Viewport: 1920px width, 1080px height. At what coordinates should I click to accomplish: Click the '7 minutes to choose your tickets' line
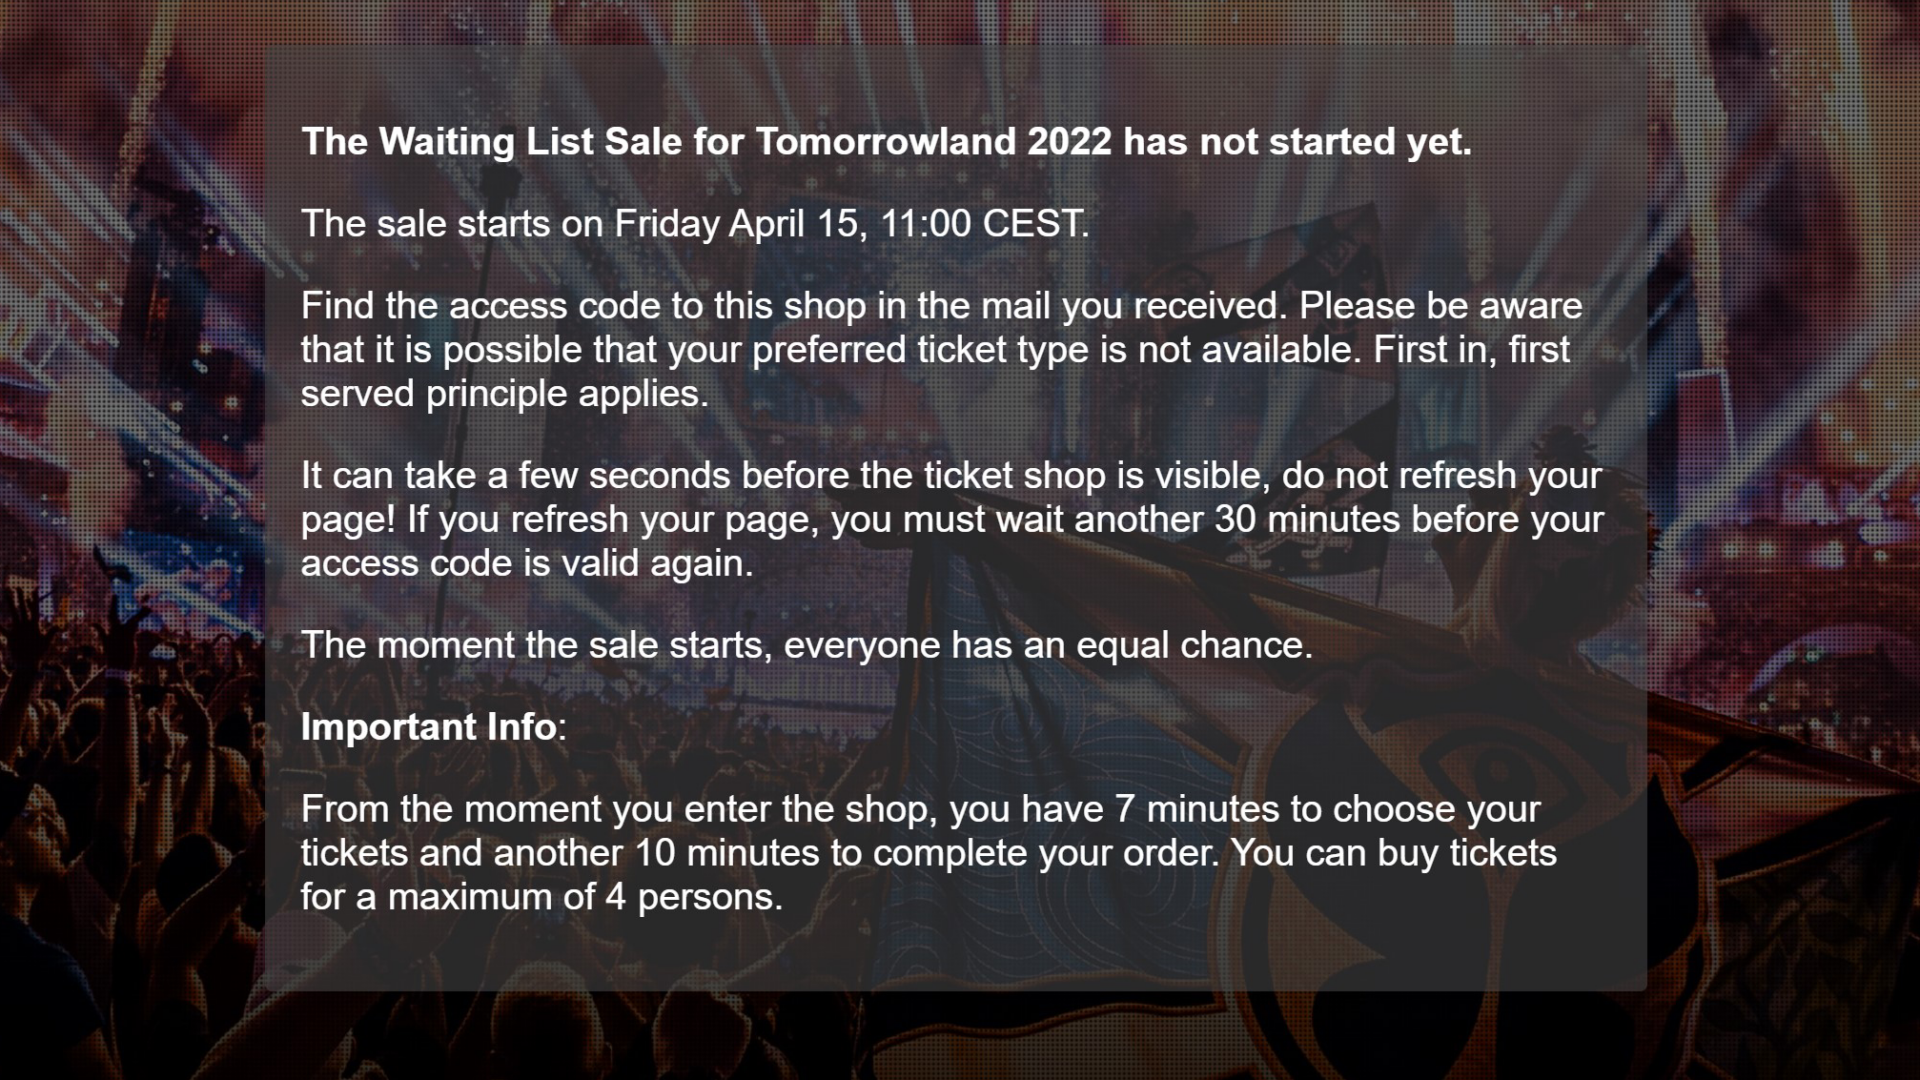[920, 808]
